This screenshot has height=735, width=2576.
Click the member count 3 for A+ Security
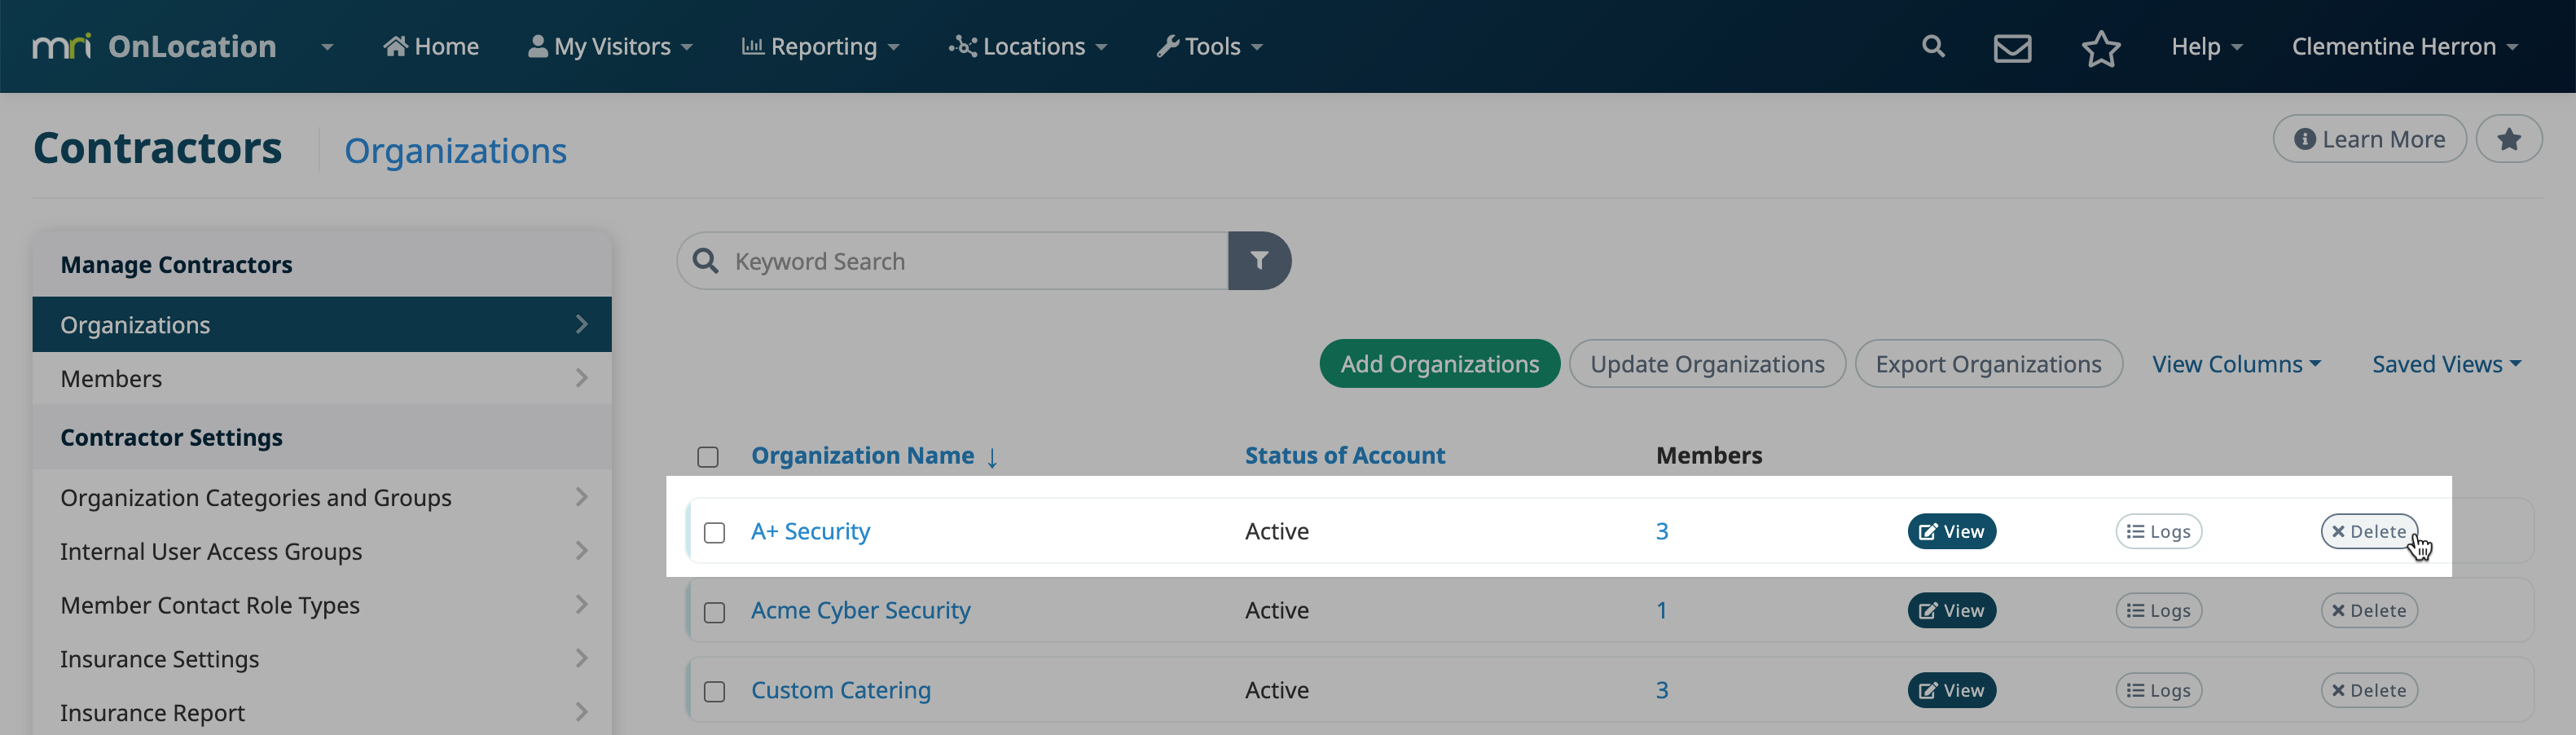coord(1661,531)
